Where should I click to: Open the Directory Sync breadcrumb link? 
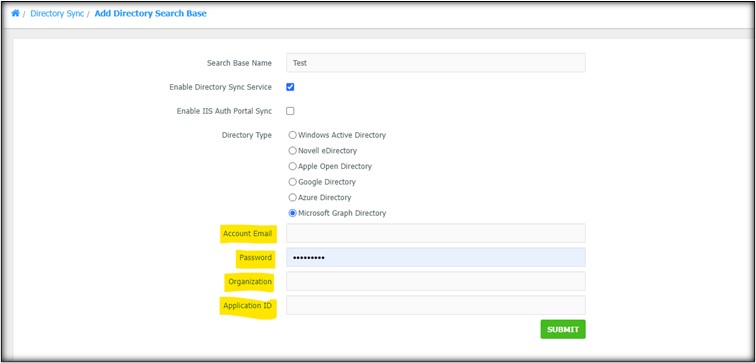tap(57, 13)
